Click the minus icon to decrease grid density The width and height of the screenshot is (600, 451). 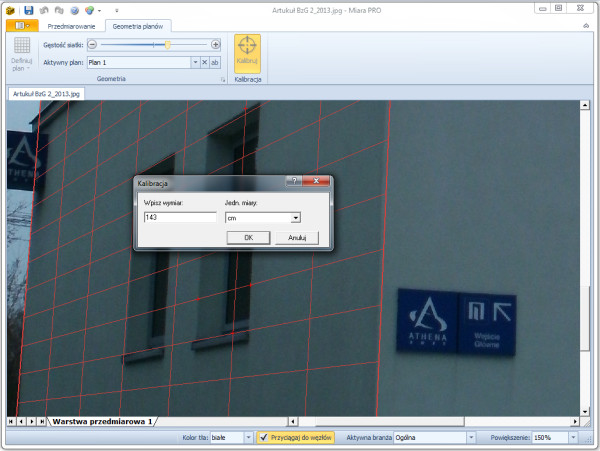(x=92, y=44)
